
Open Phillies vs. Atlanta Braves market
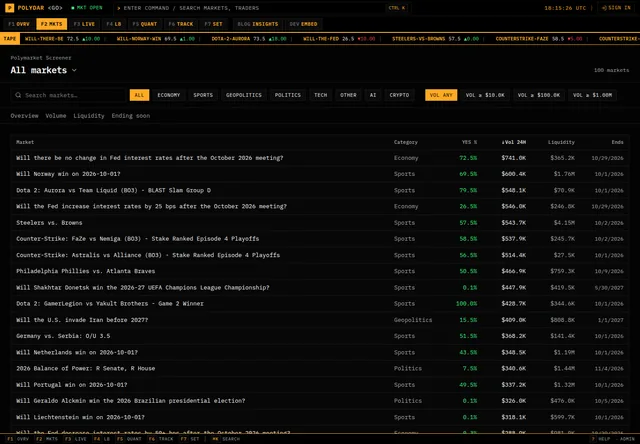click(320, 271)
